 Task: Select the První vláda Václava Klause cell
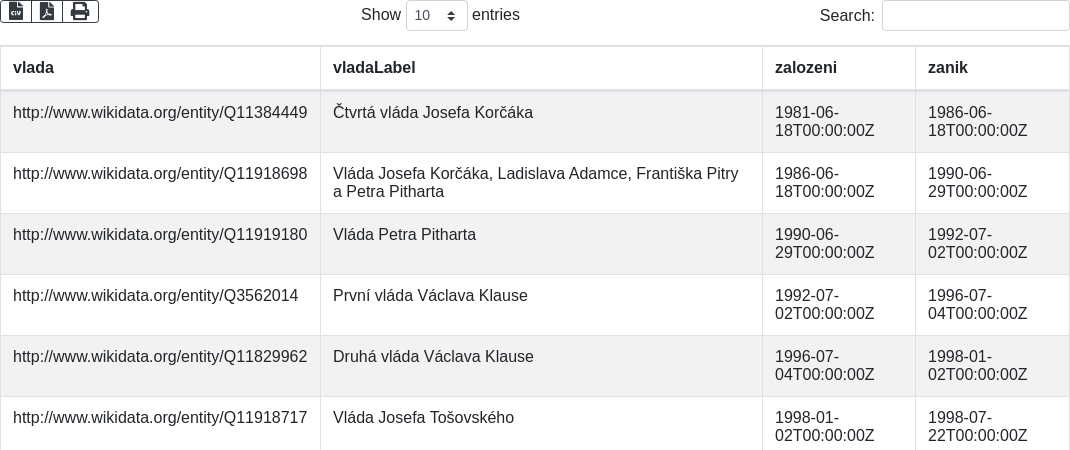point(430,296)
